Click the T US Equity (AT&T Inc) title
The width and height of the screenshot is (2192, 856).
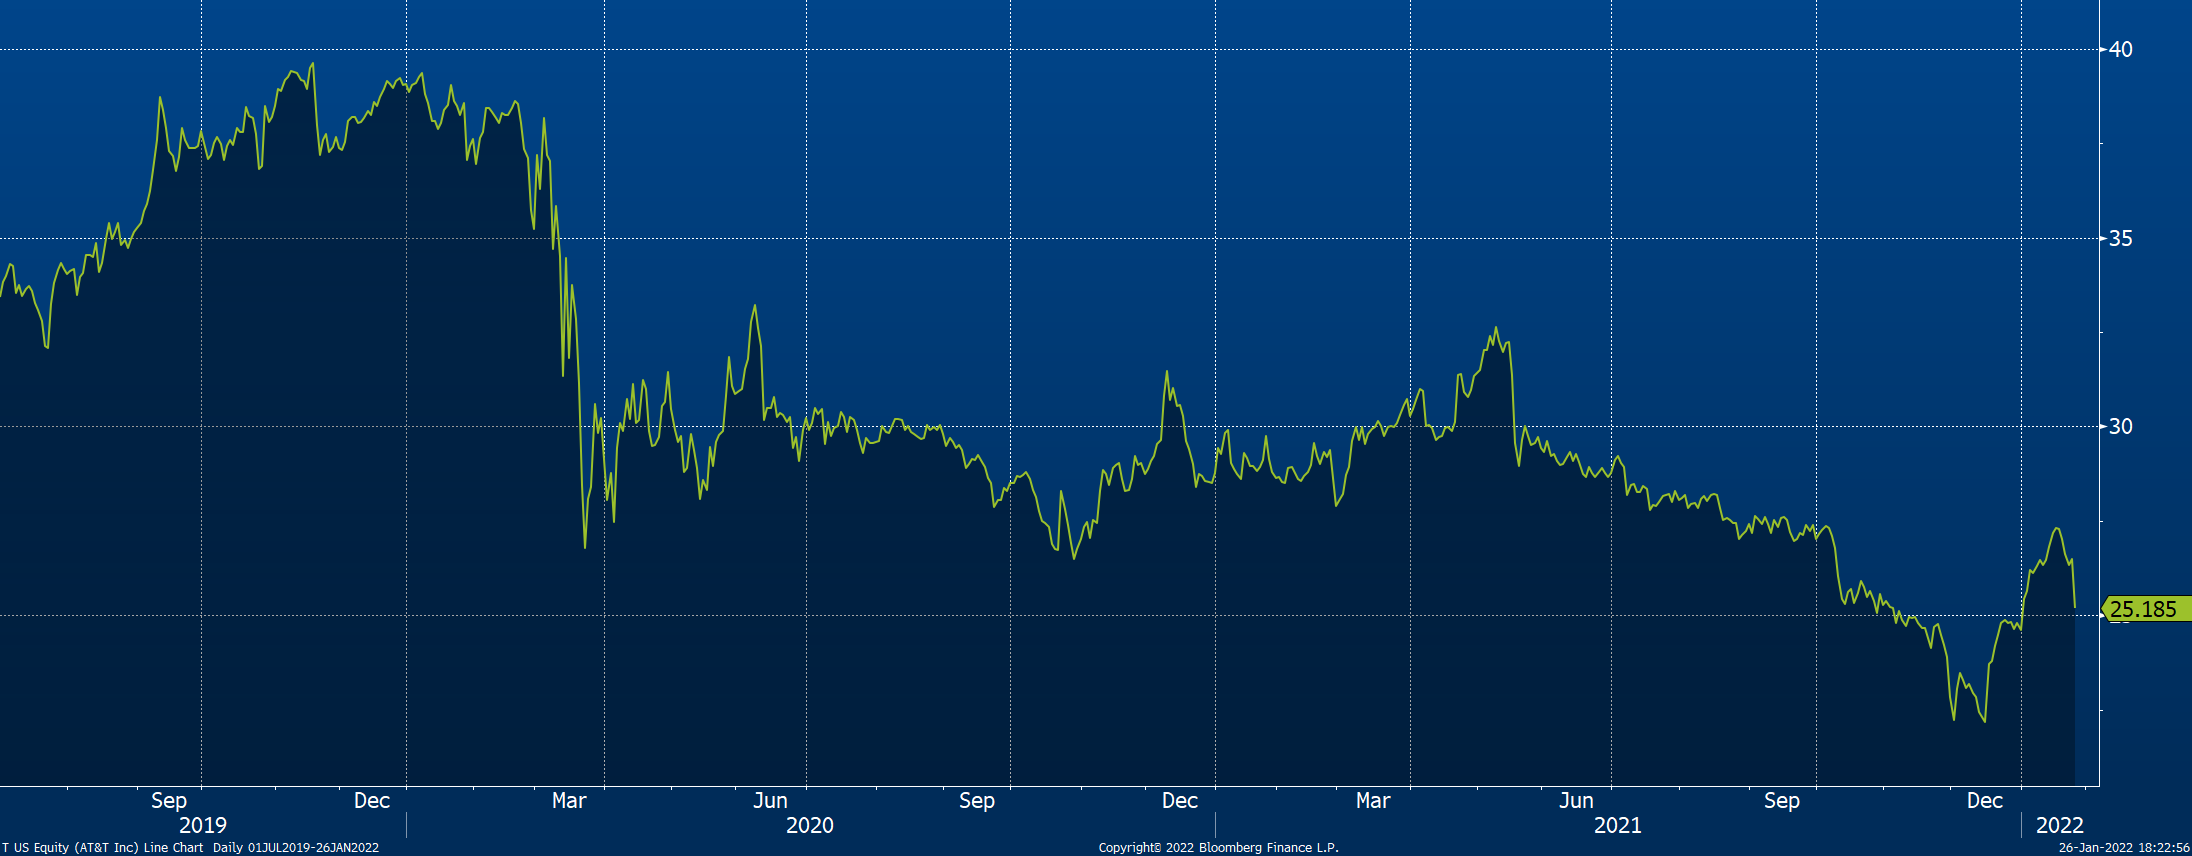click(x=70, y=848)
